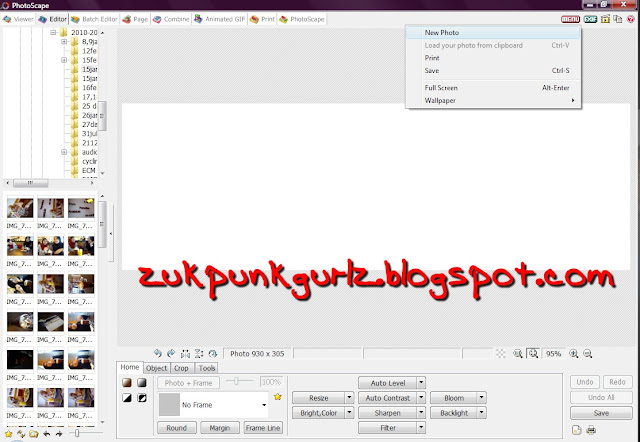640x442 pixels.
Task: Click the arbitrary rotate icon
Action: click(x=213, y=353)
